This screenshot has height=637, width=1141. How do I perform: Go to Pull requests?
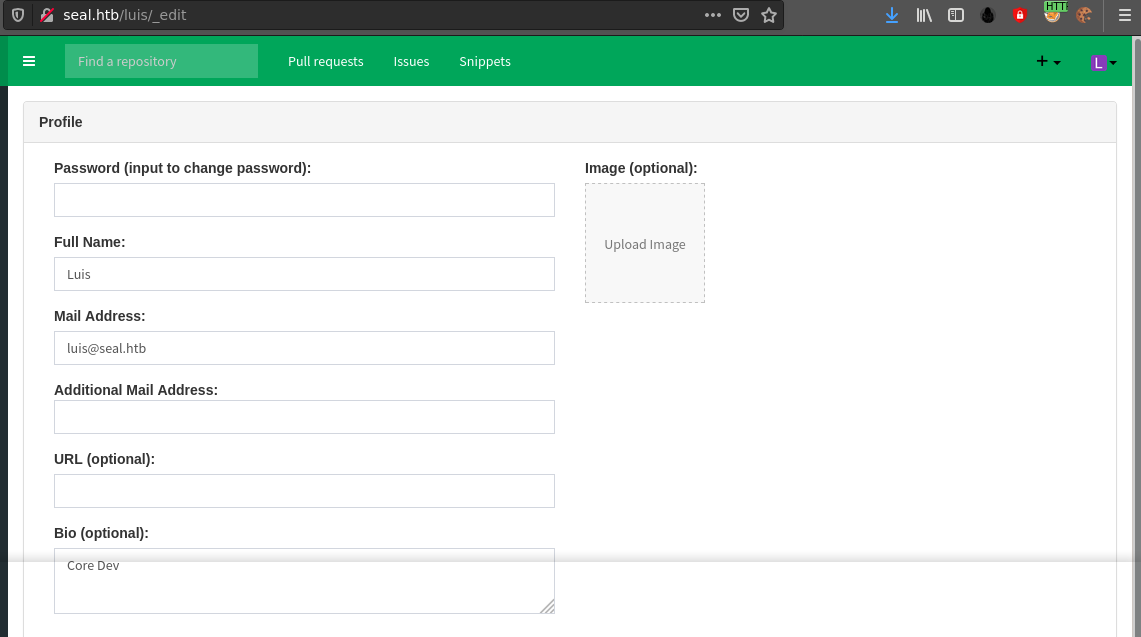[325, 61]
